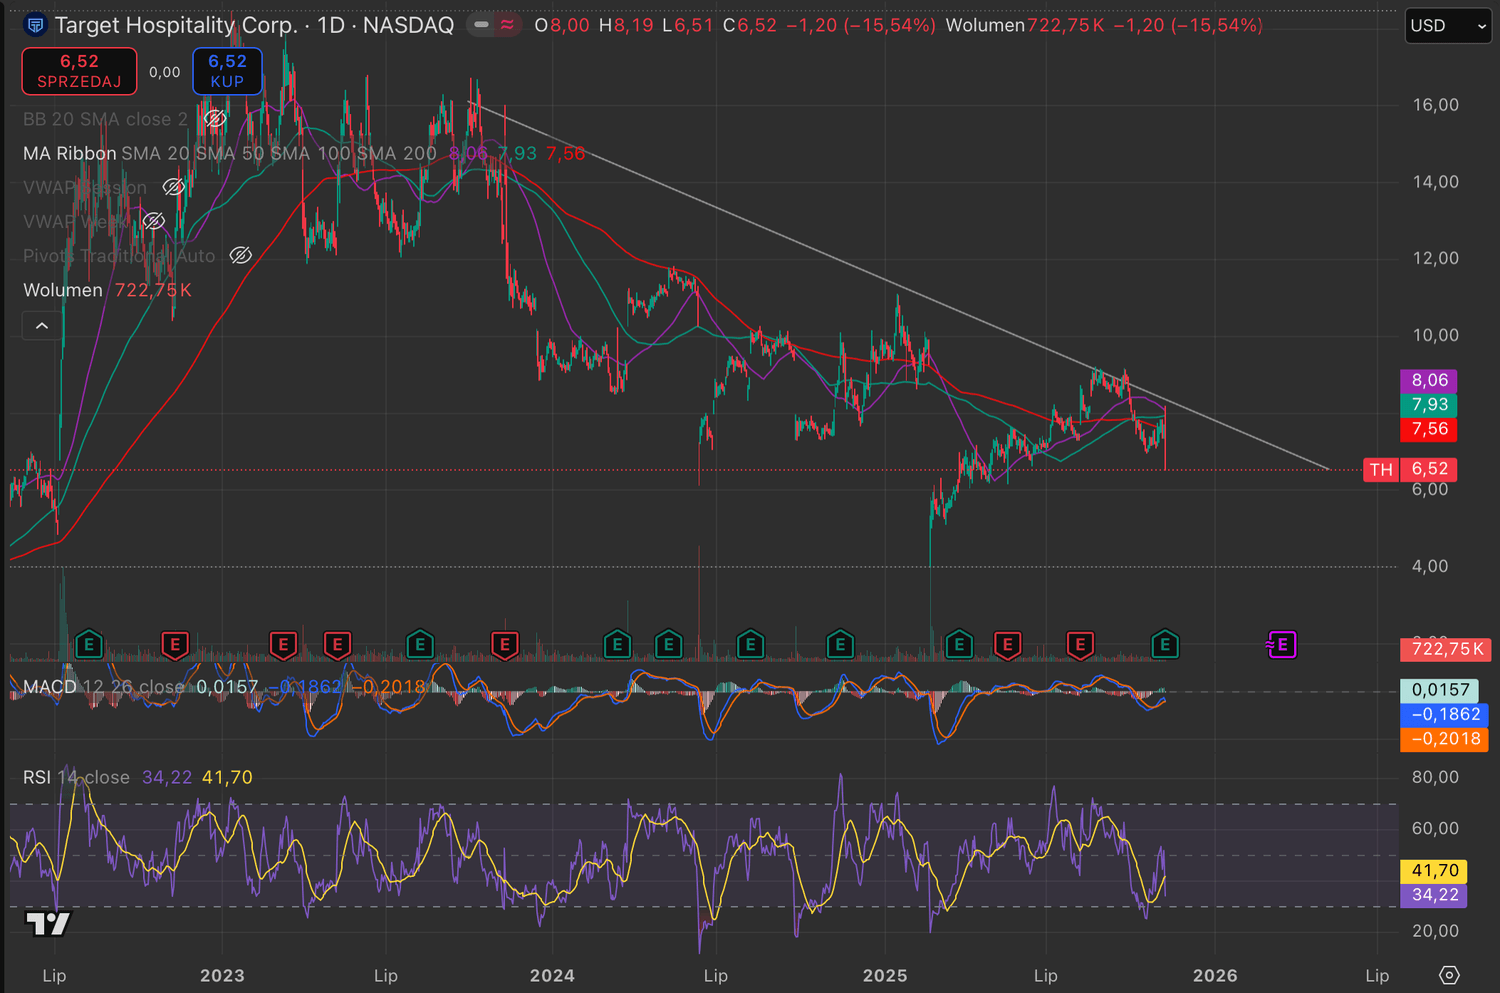Screen dimensions: 1500x993
Task: Click the last green earnings E marker
Action: point(1164,645)
